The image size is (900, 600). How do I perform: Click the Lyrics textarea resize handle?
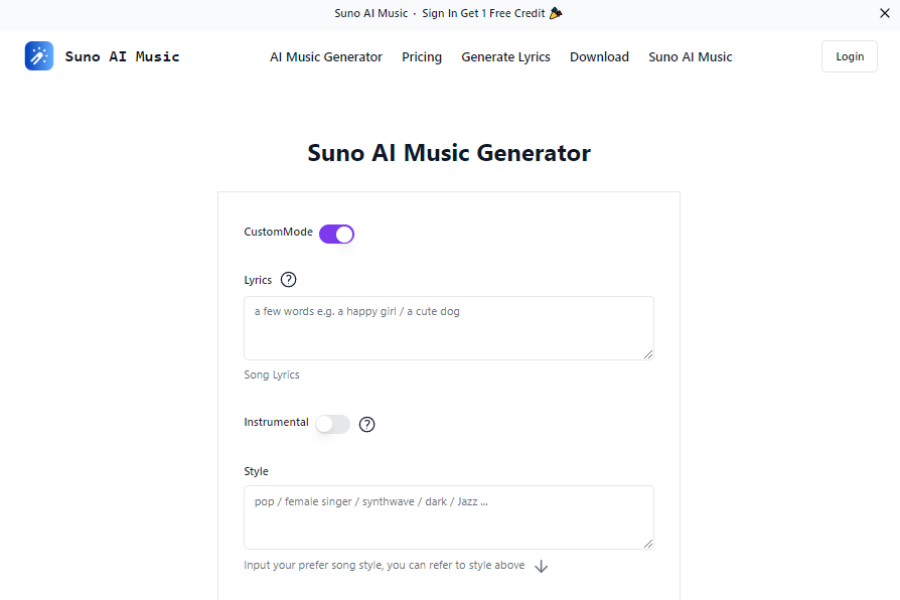click(x=649, y=356)
